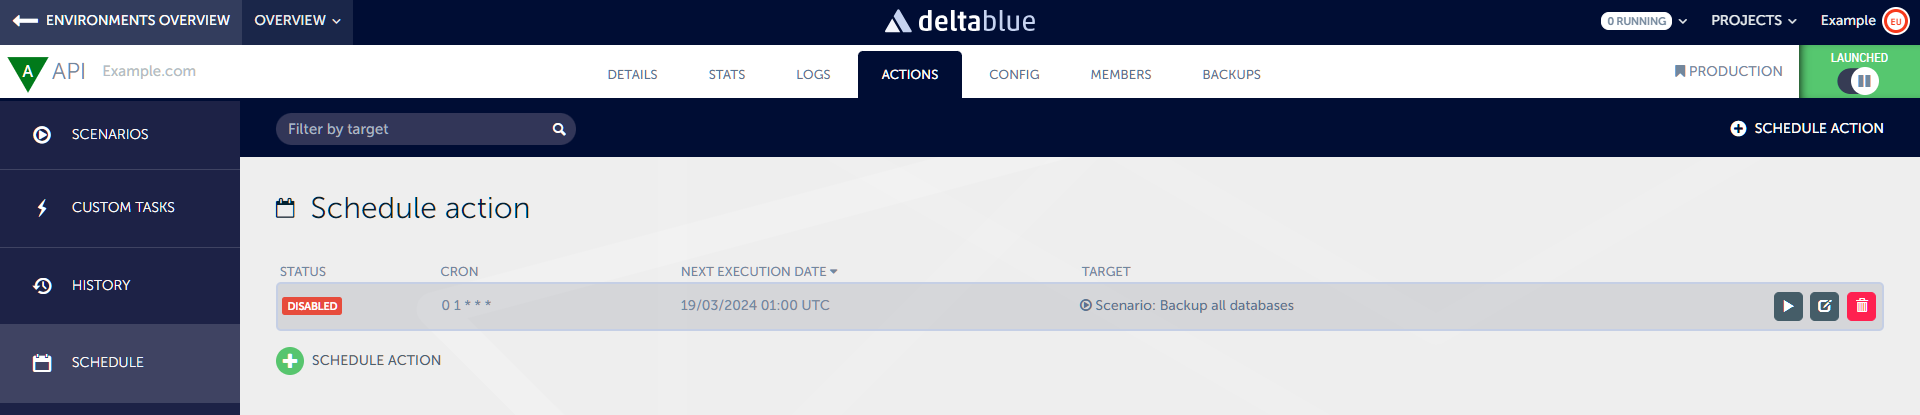Delete the scheduled backup action
The height and width of the screenshot is (415, 1920).
[1861, 306]
